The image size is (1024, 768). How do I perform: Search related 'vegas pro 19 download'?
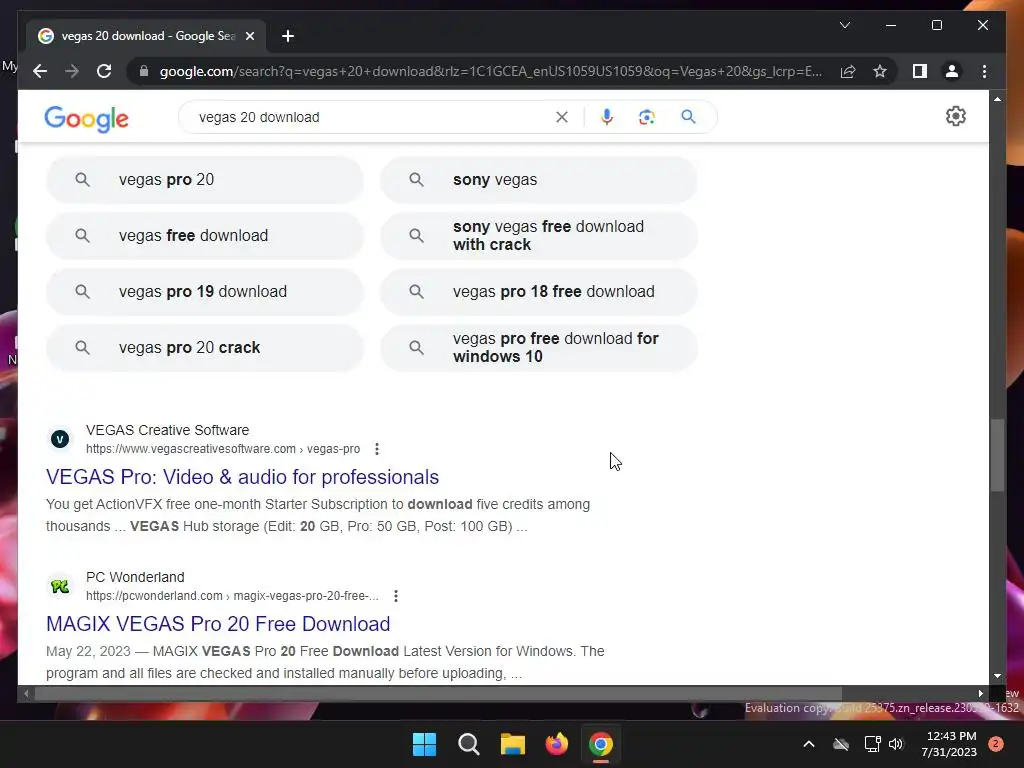(204, 292)
